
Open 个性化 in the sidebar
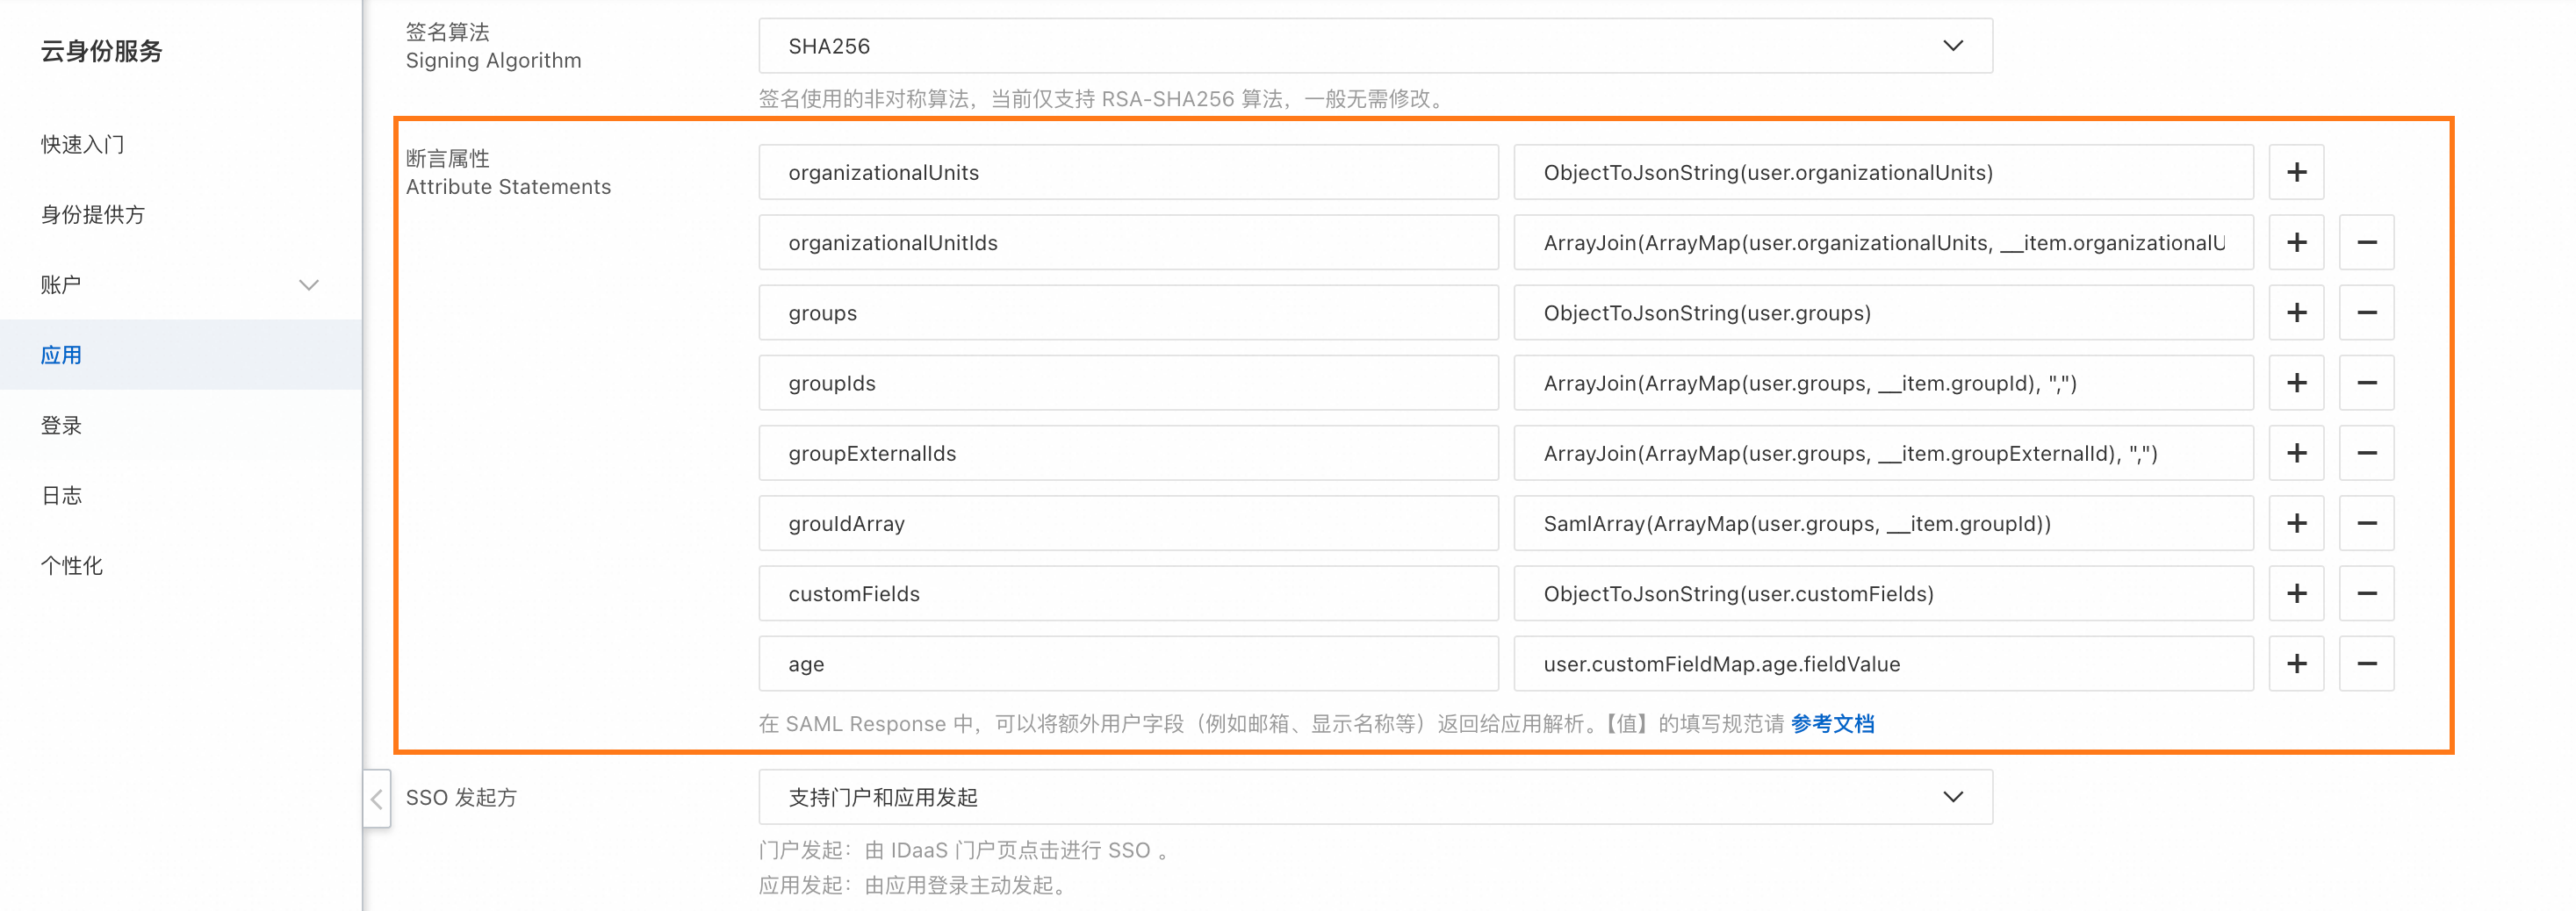tap(181, 565)
